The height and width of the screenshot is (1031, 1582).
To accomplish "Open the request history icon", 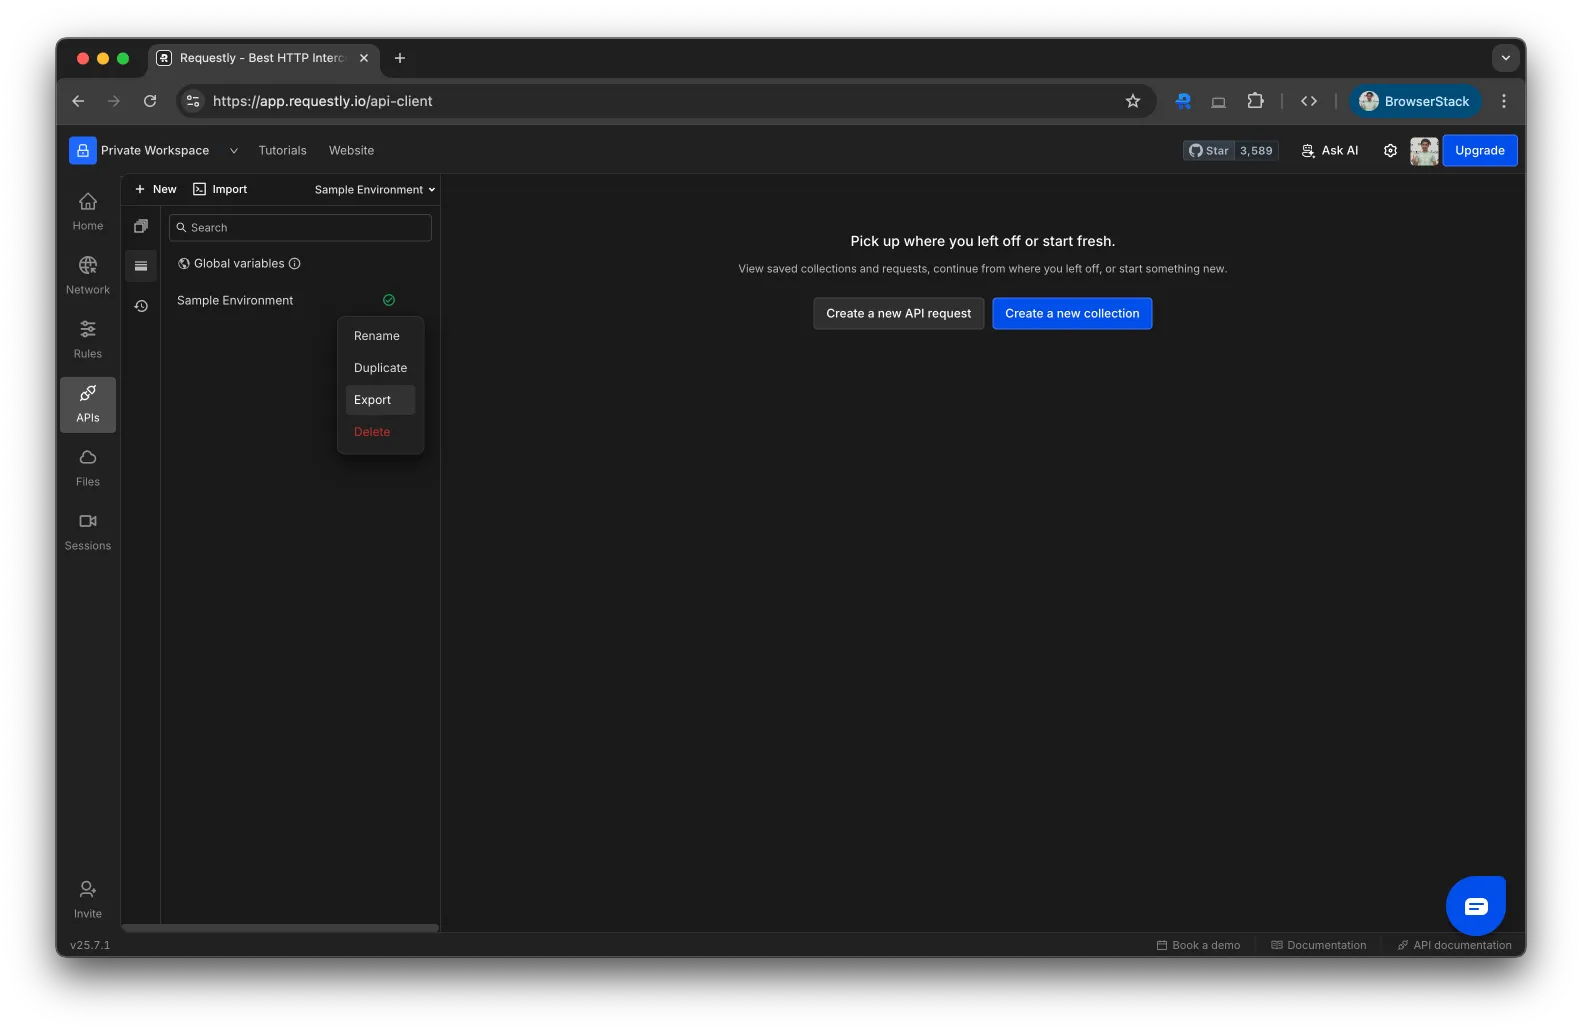I will click(141, 306).
